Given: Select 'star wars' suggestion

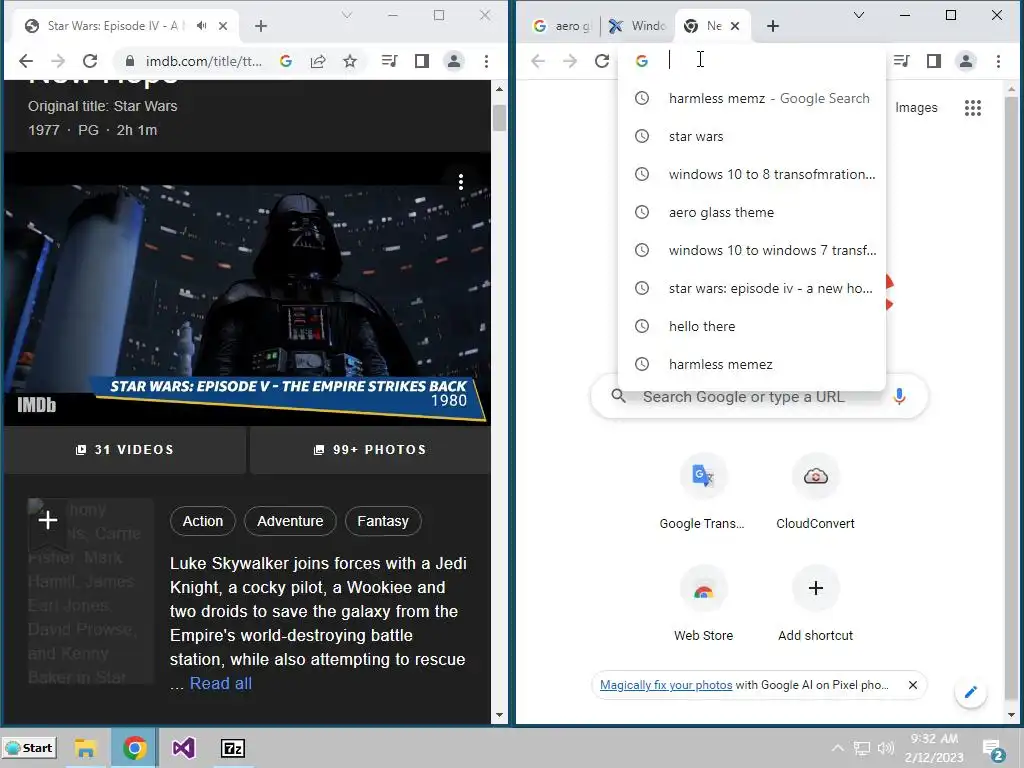Looking at the screenshot, I should coord(752,136).
